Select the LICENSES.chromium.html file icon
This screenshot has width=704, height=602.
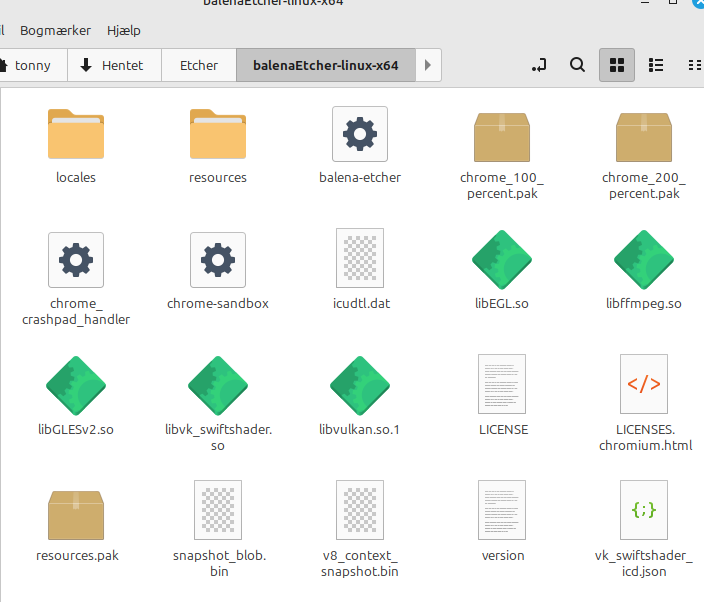(x=643, y=385)
